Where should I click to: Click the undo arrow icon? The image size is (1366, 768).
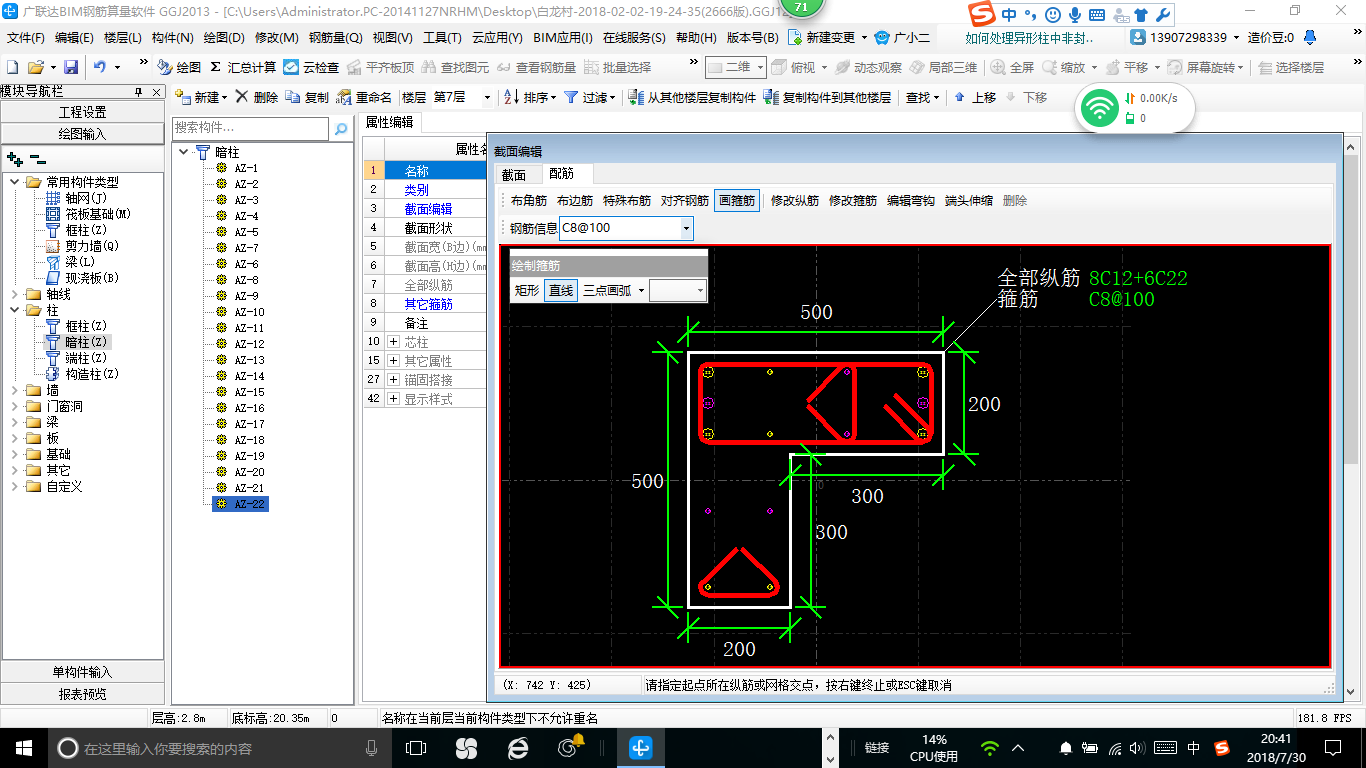click(100, 67)
